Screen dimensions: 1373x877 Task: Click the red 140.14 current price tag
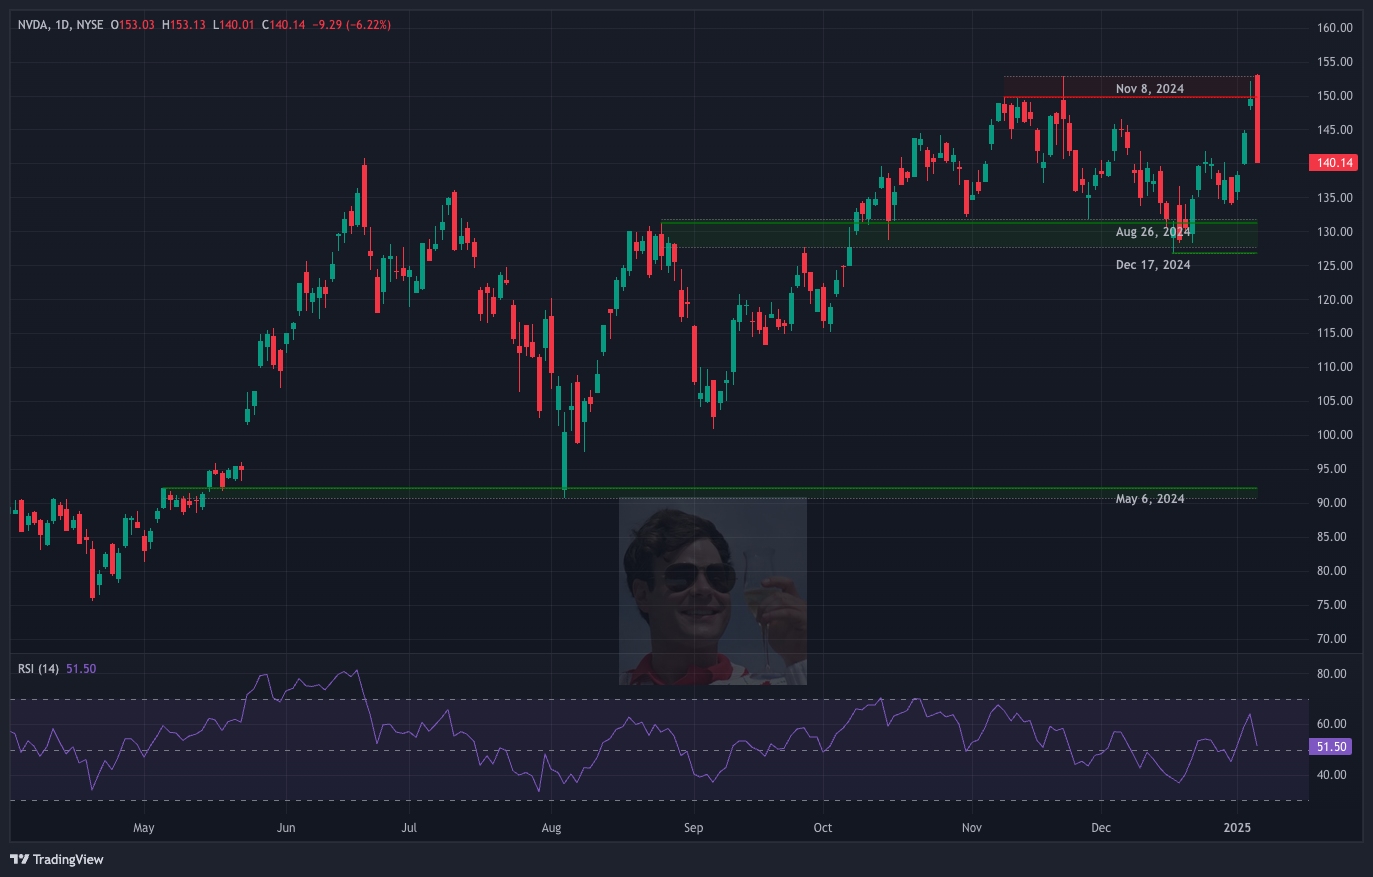pyautogui.click(x=1333, y=163)
